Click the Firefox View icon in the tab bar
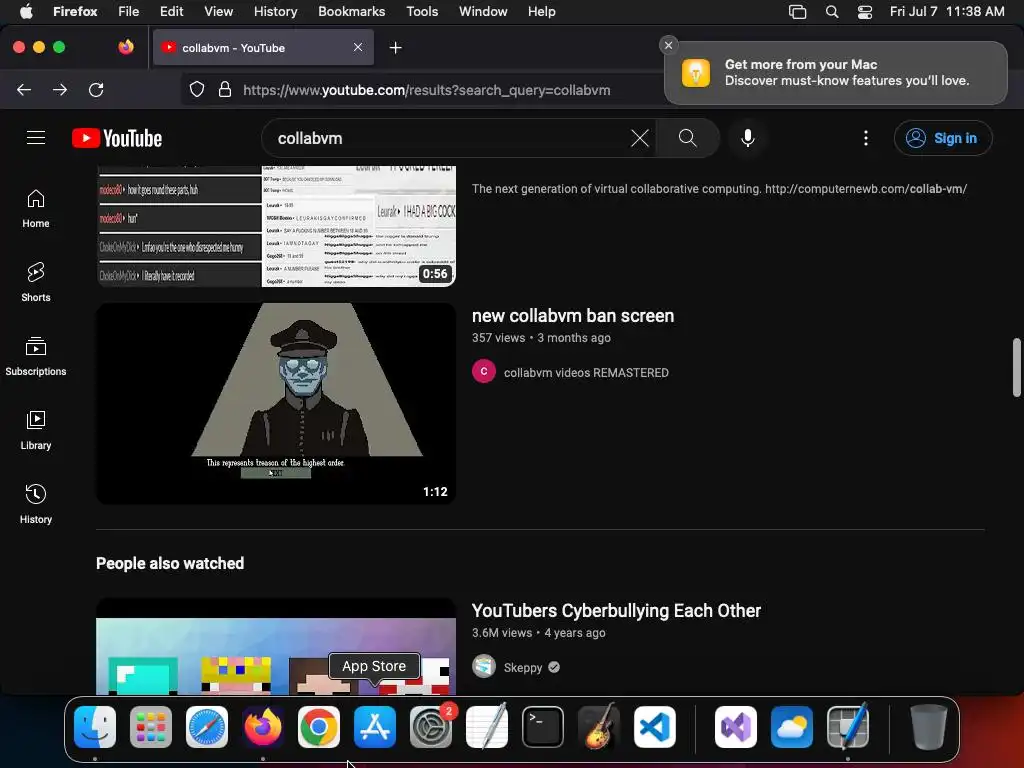This screenshot has width=1024, height=768. click(x=126, y=47)
